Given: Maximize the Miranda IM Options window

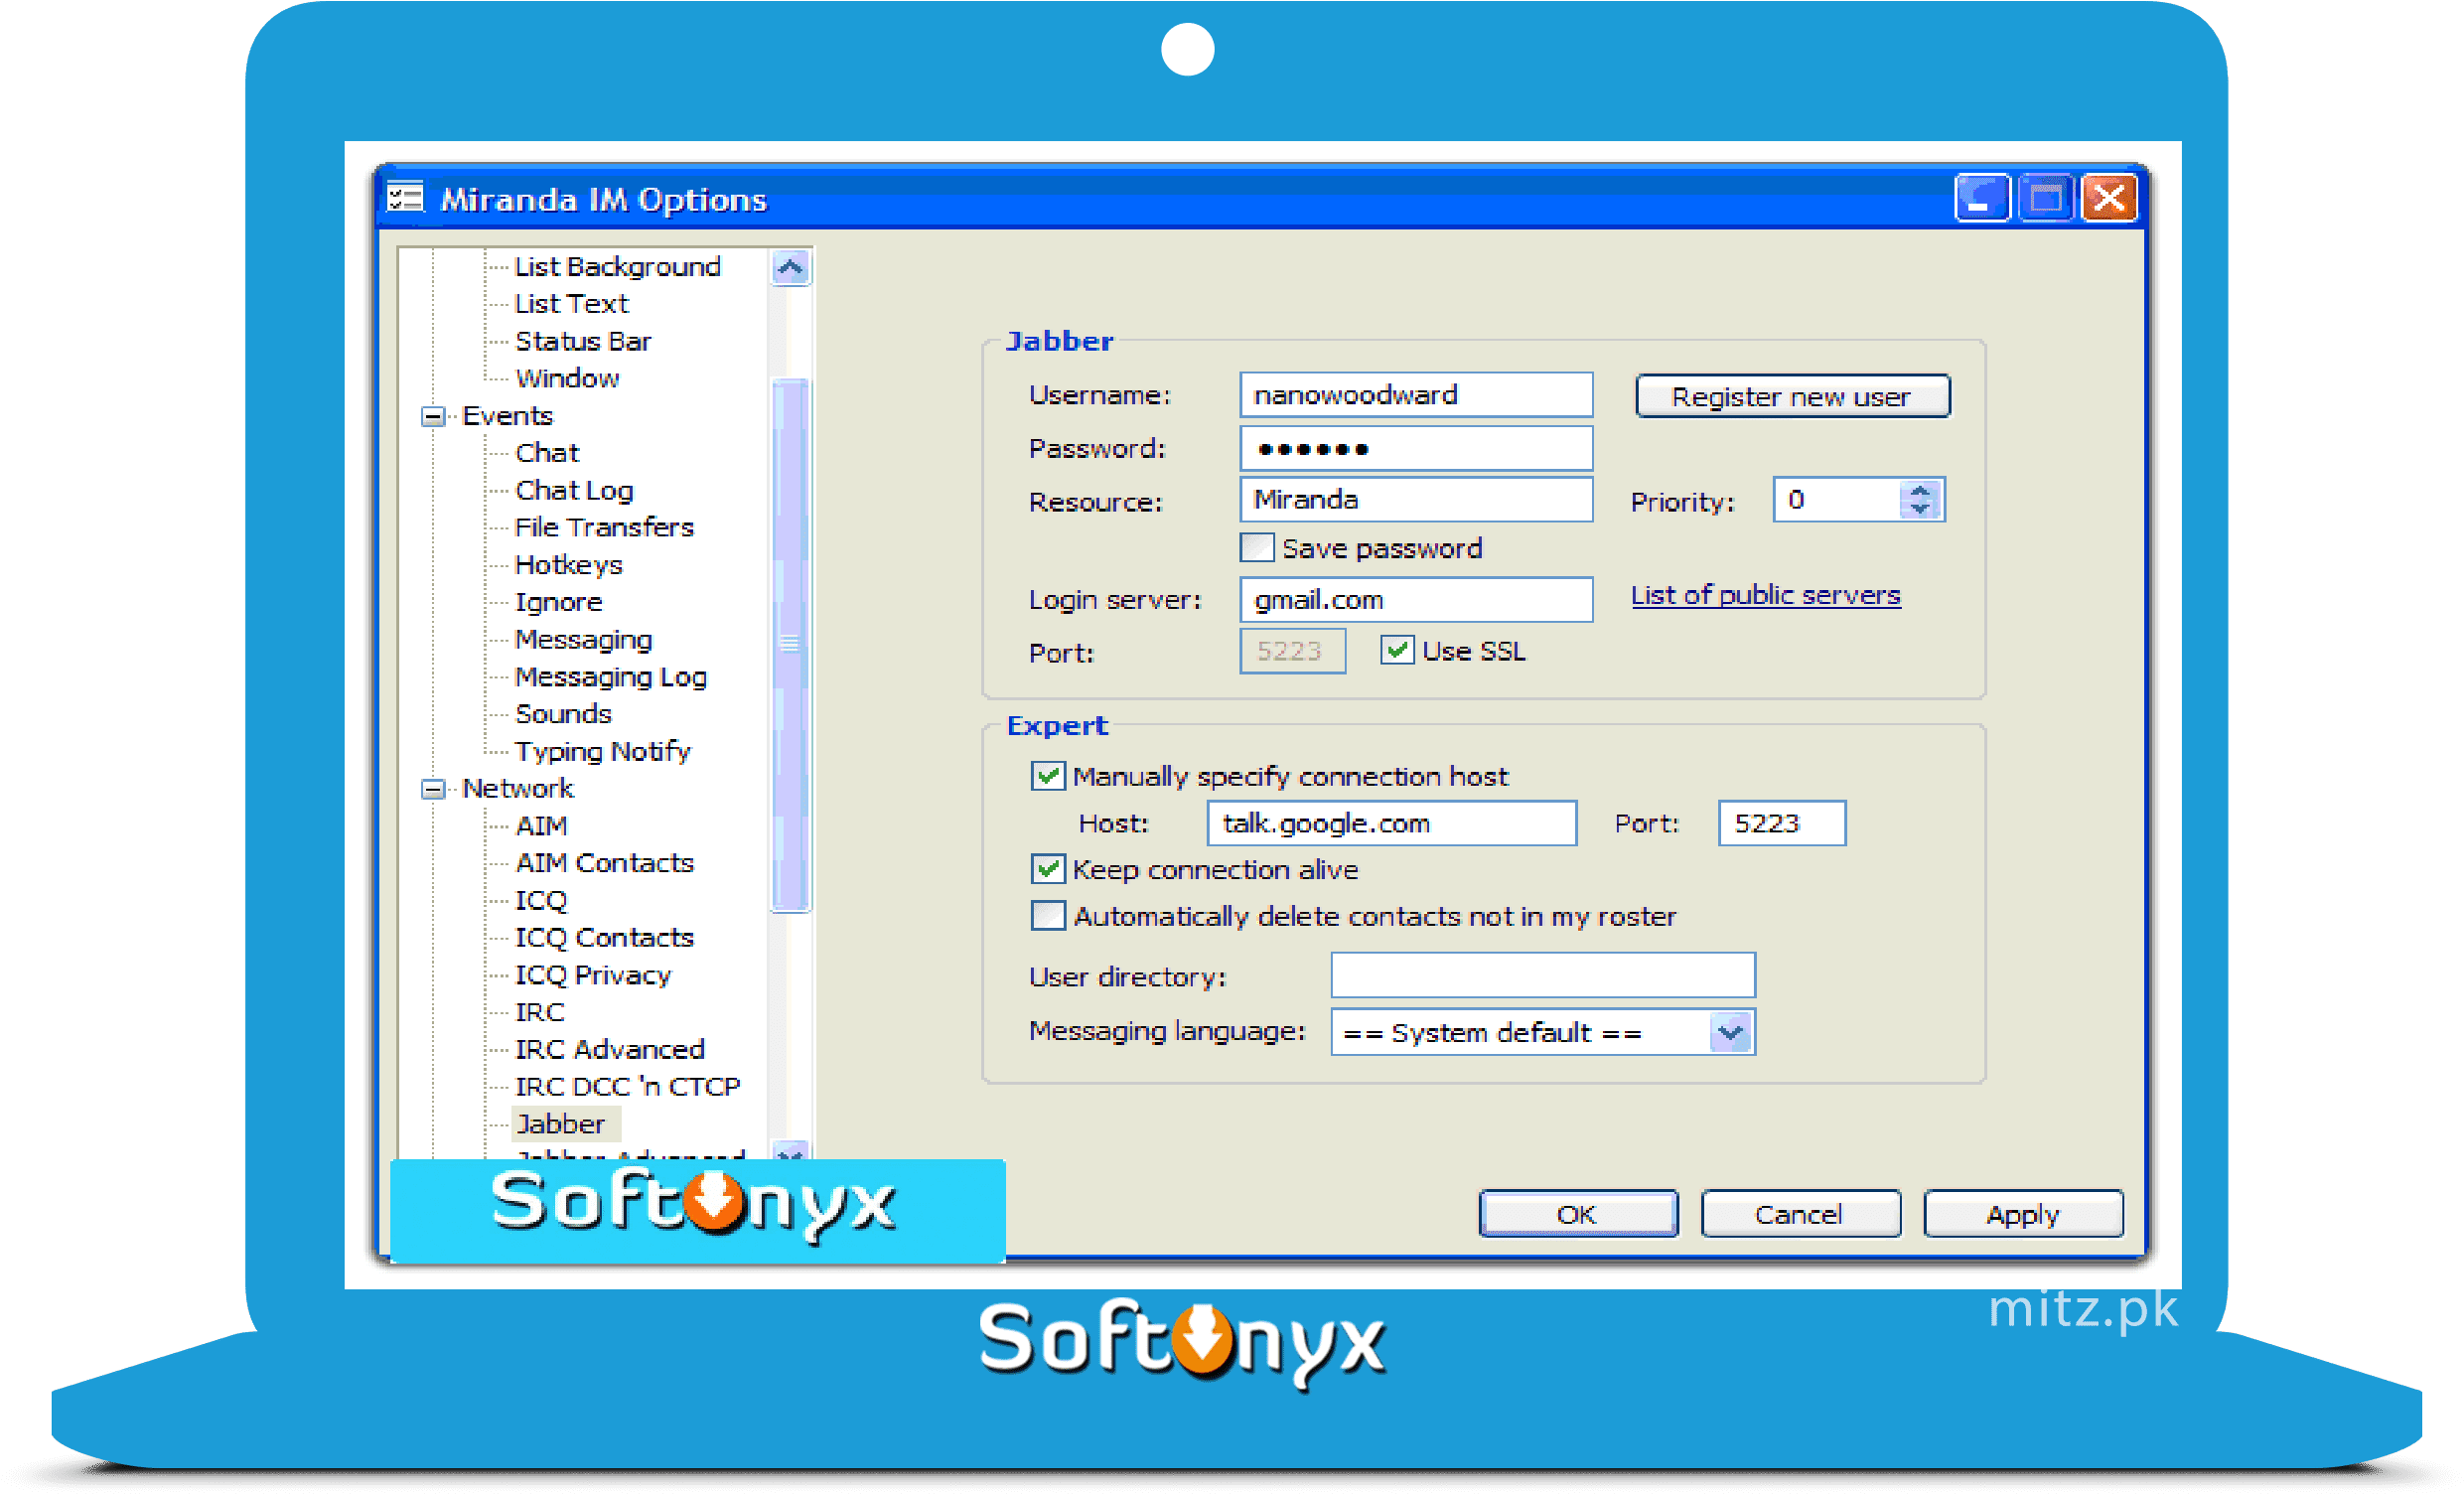Looking at the screenshot, I should click(x=2045, y=198).
